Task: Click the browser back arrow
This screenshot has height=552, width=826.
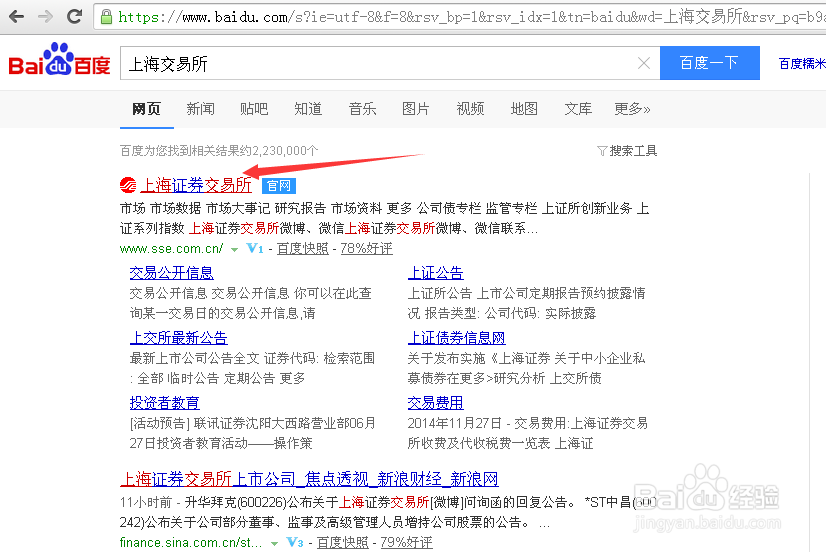Action: [16, 16]
